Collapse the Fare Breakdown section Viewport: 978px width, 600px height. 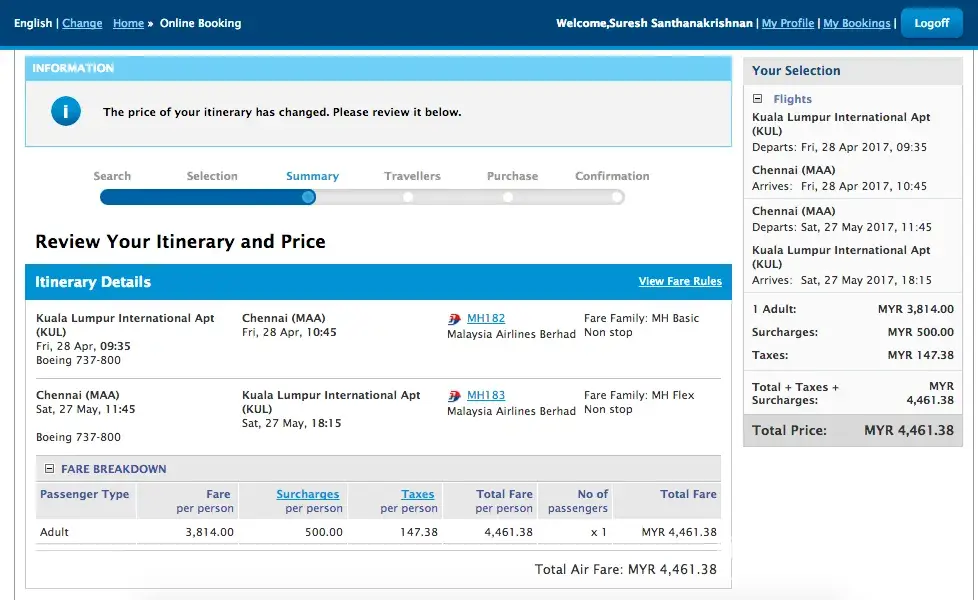(x=48, y=469)
